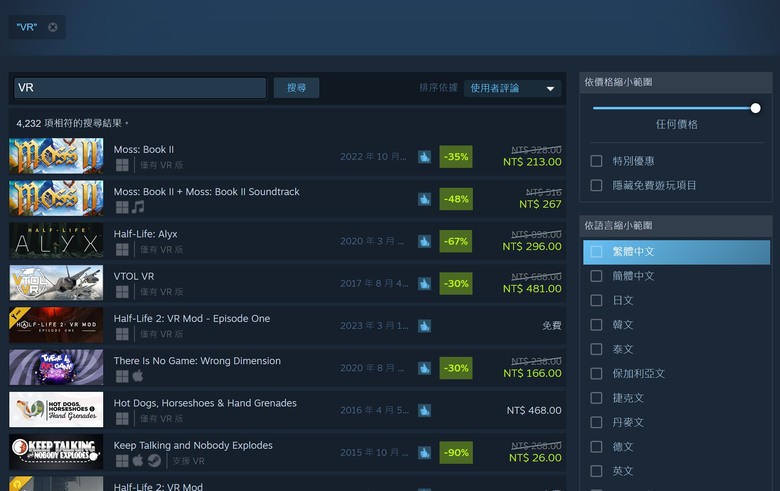Click the Windows platform icon for Half-Life: Alyx

(x=122, y=249)
